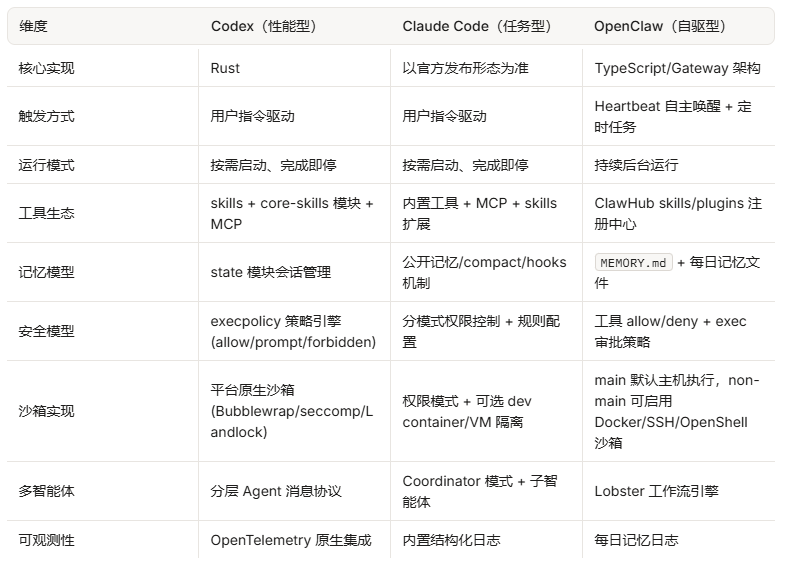Click the 维度 header cell
Viewport: 787px width, 570px height.
(33, 26)
